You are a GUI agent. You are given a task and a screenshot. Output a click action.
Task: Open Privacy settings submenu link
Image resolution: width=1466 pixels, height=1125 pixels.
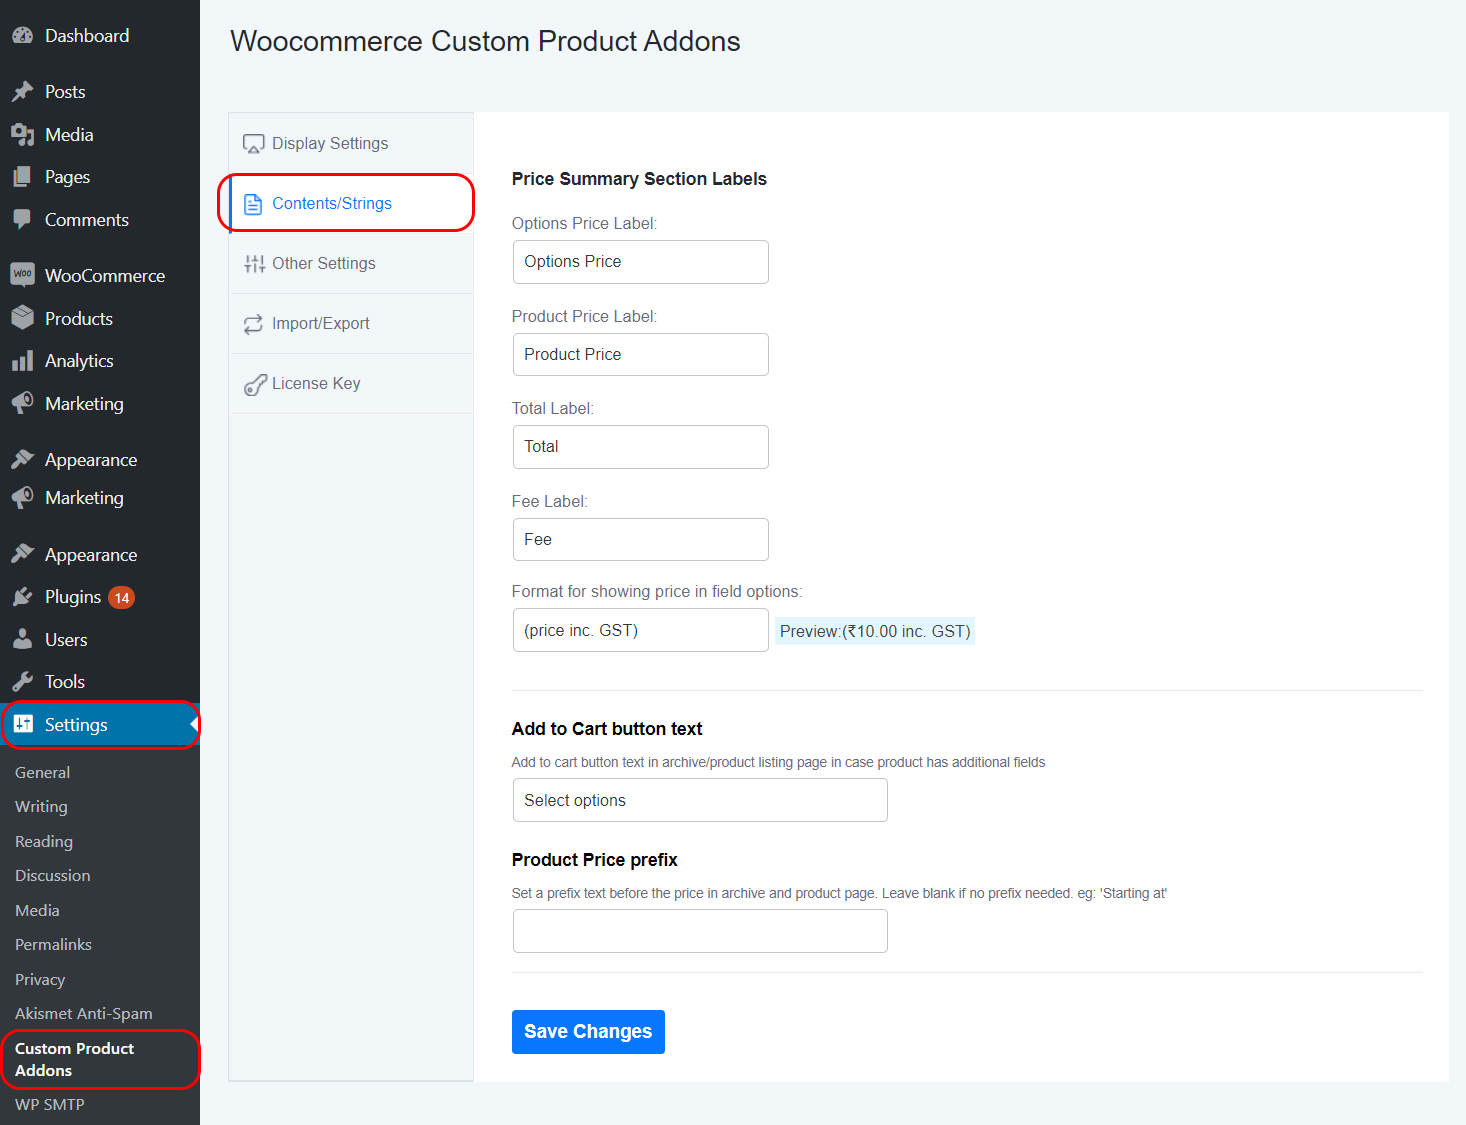click(40, 980)
